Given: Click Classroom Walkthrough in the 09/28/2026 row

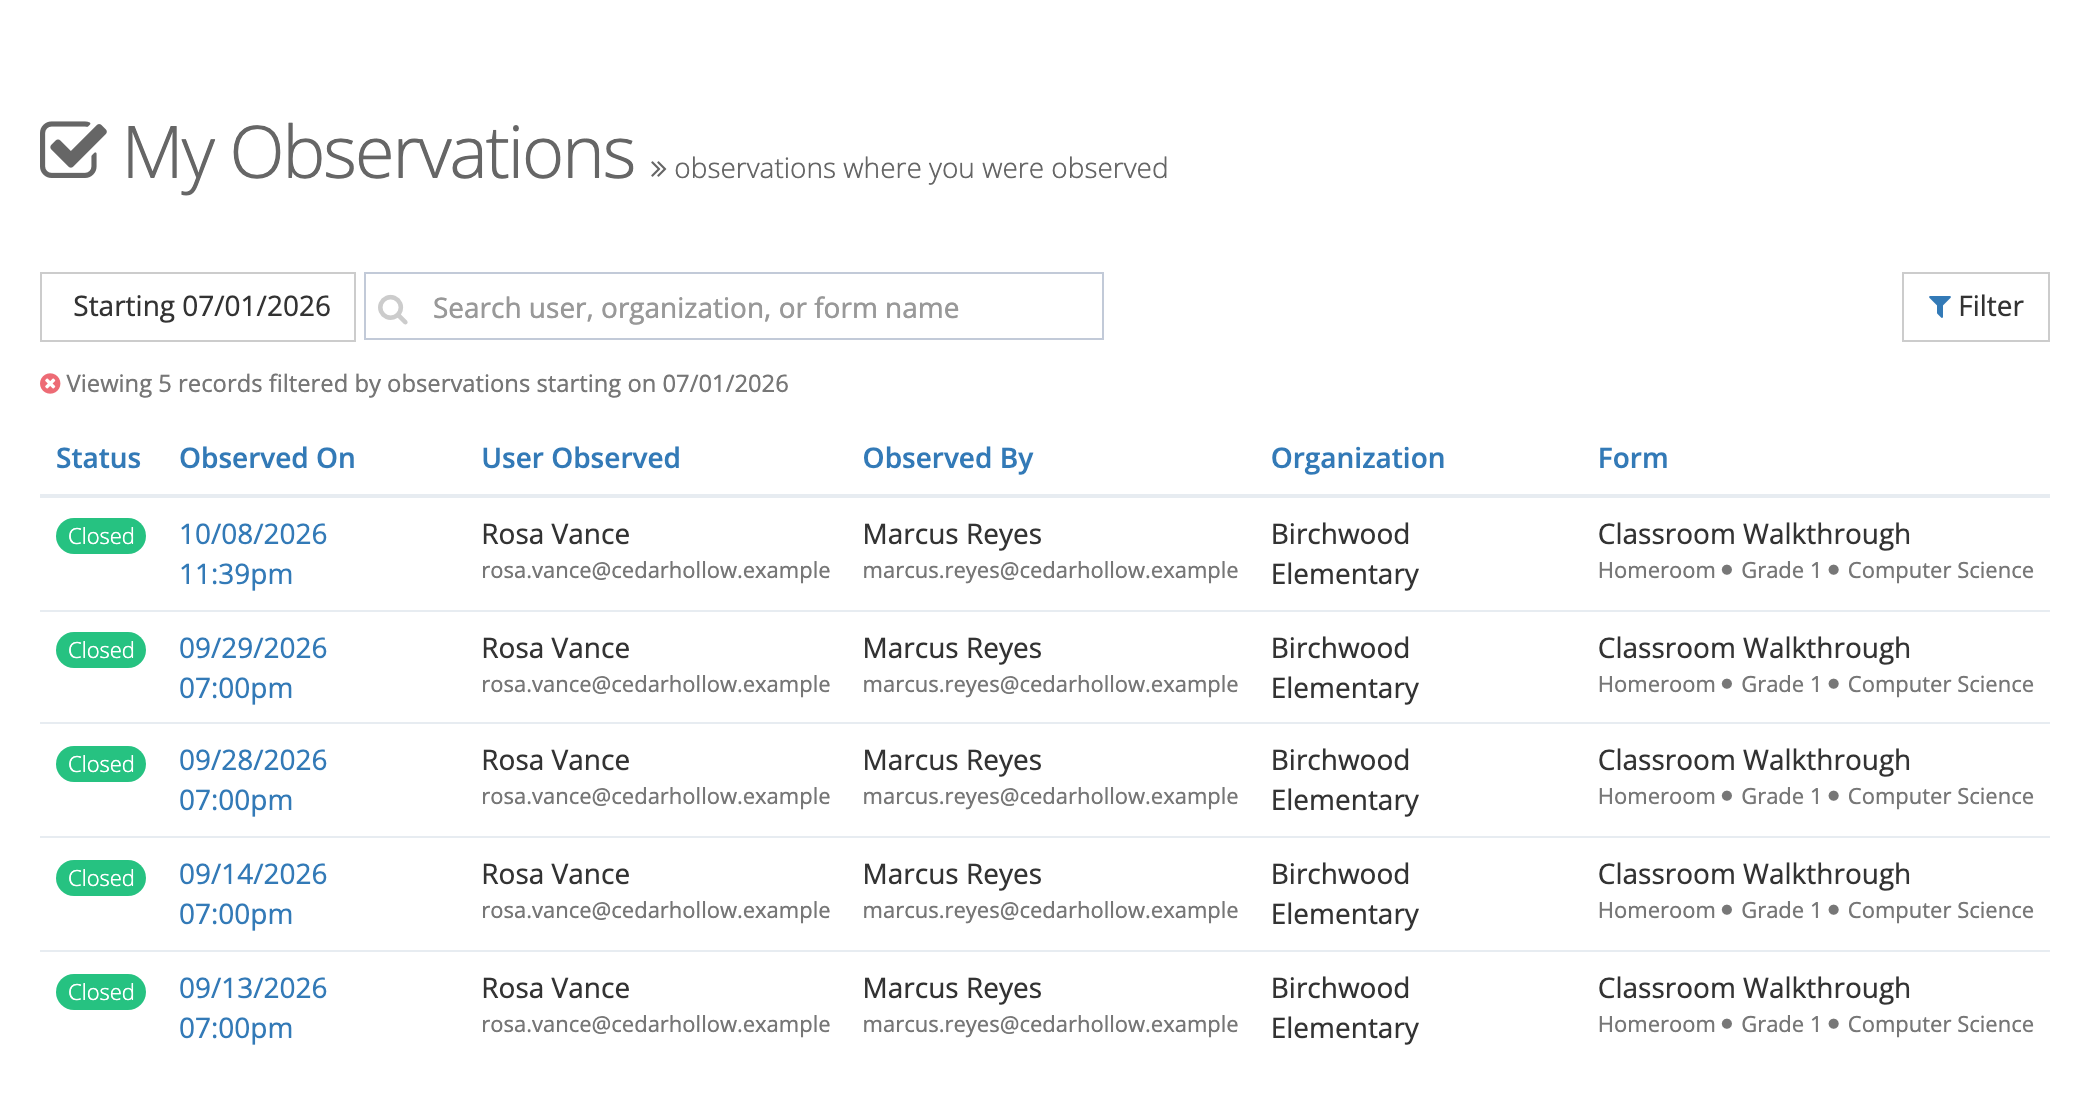Looking at the screenshot, I should click(1754, 760).
